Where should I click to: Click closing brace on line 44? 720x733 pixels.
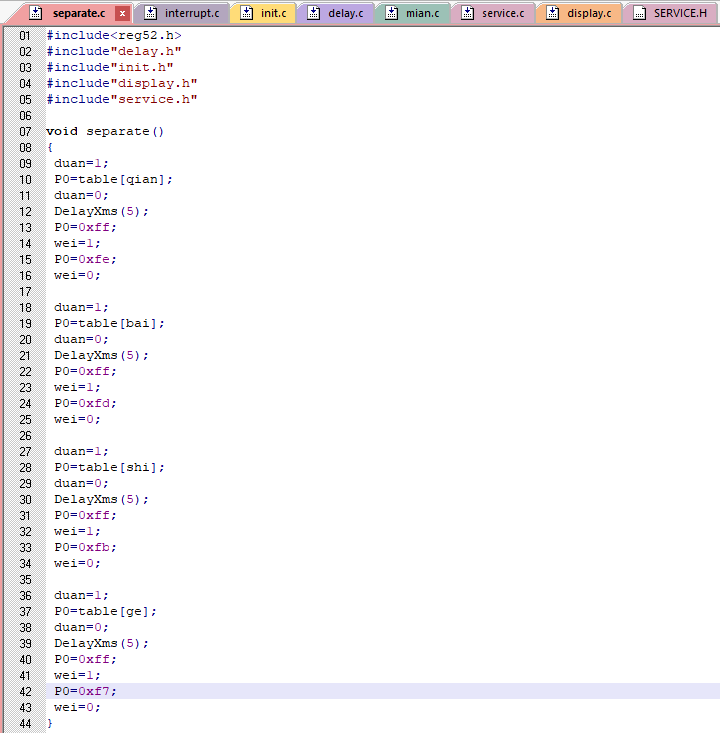coord(50,723)
